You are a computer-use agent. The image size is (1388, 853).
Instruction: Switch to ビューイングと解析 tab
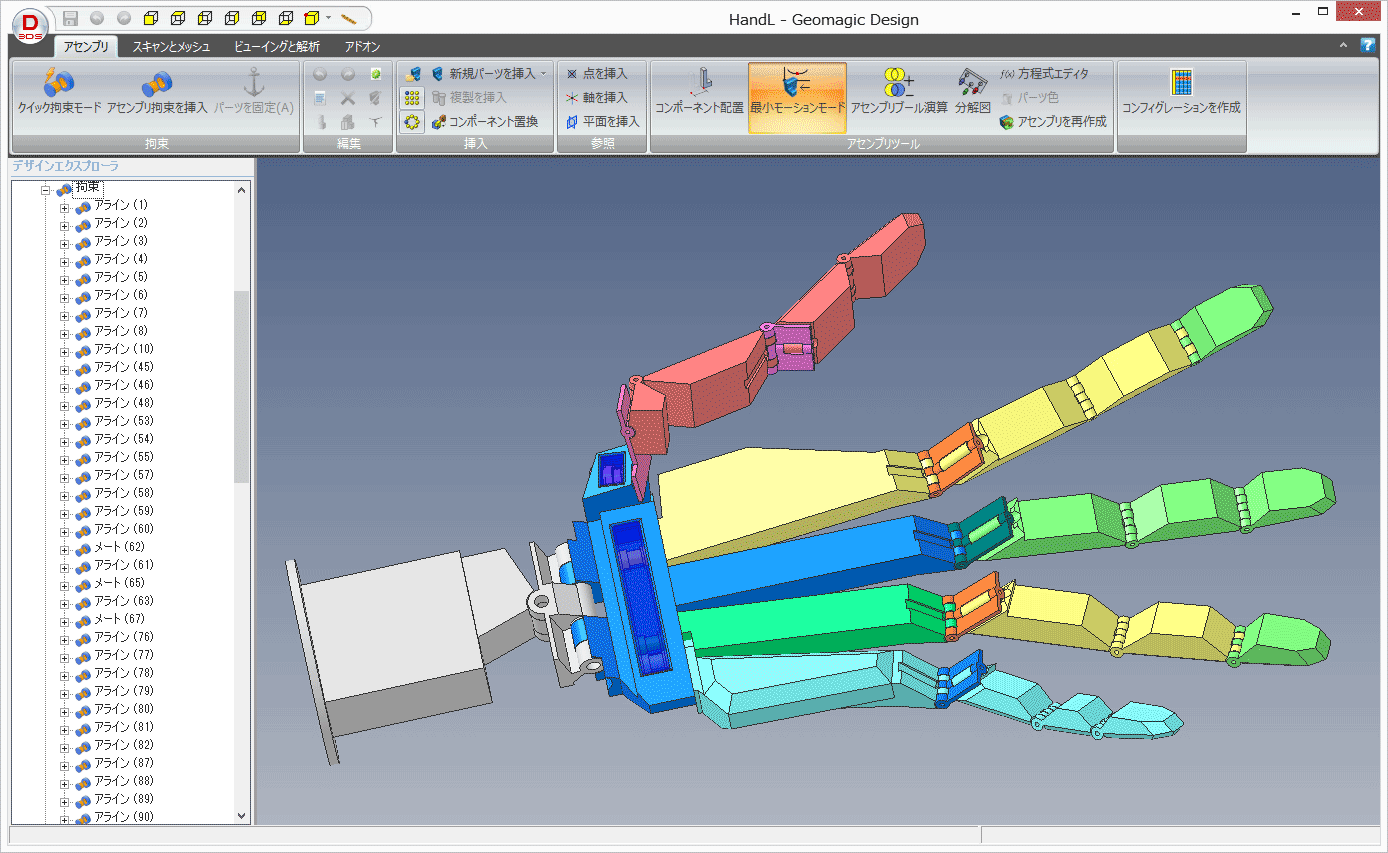277,46
